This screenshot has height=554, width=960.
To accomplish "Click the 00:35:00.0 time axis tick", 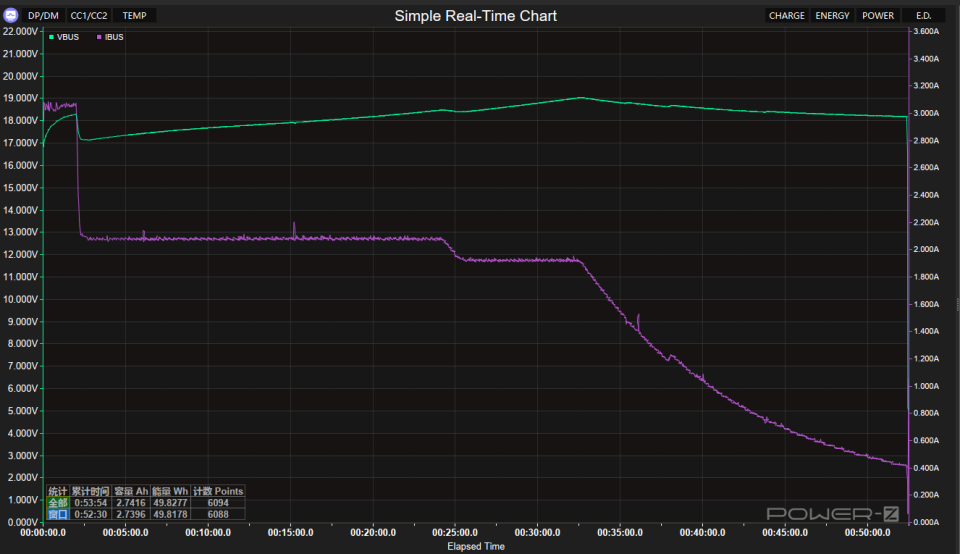I will (x=620, y=533).
